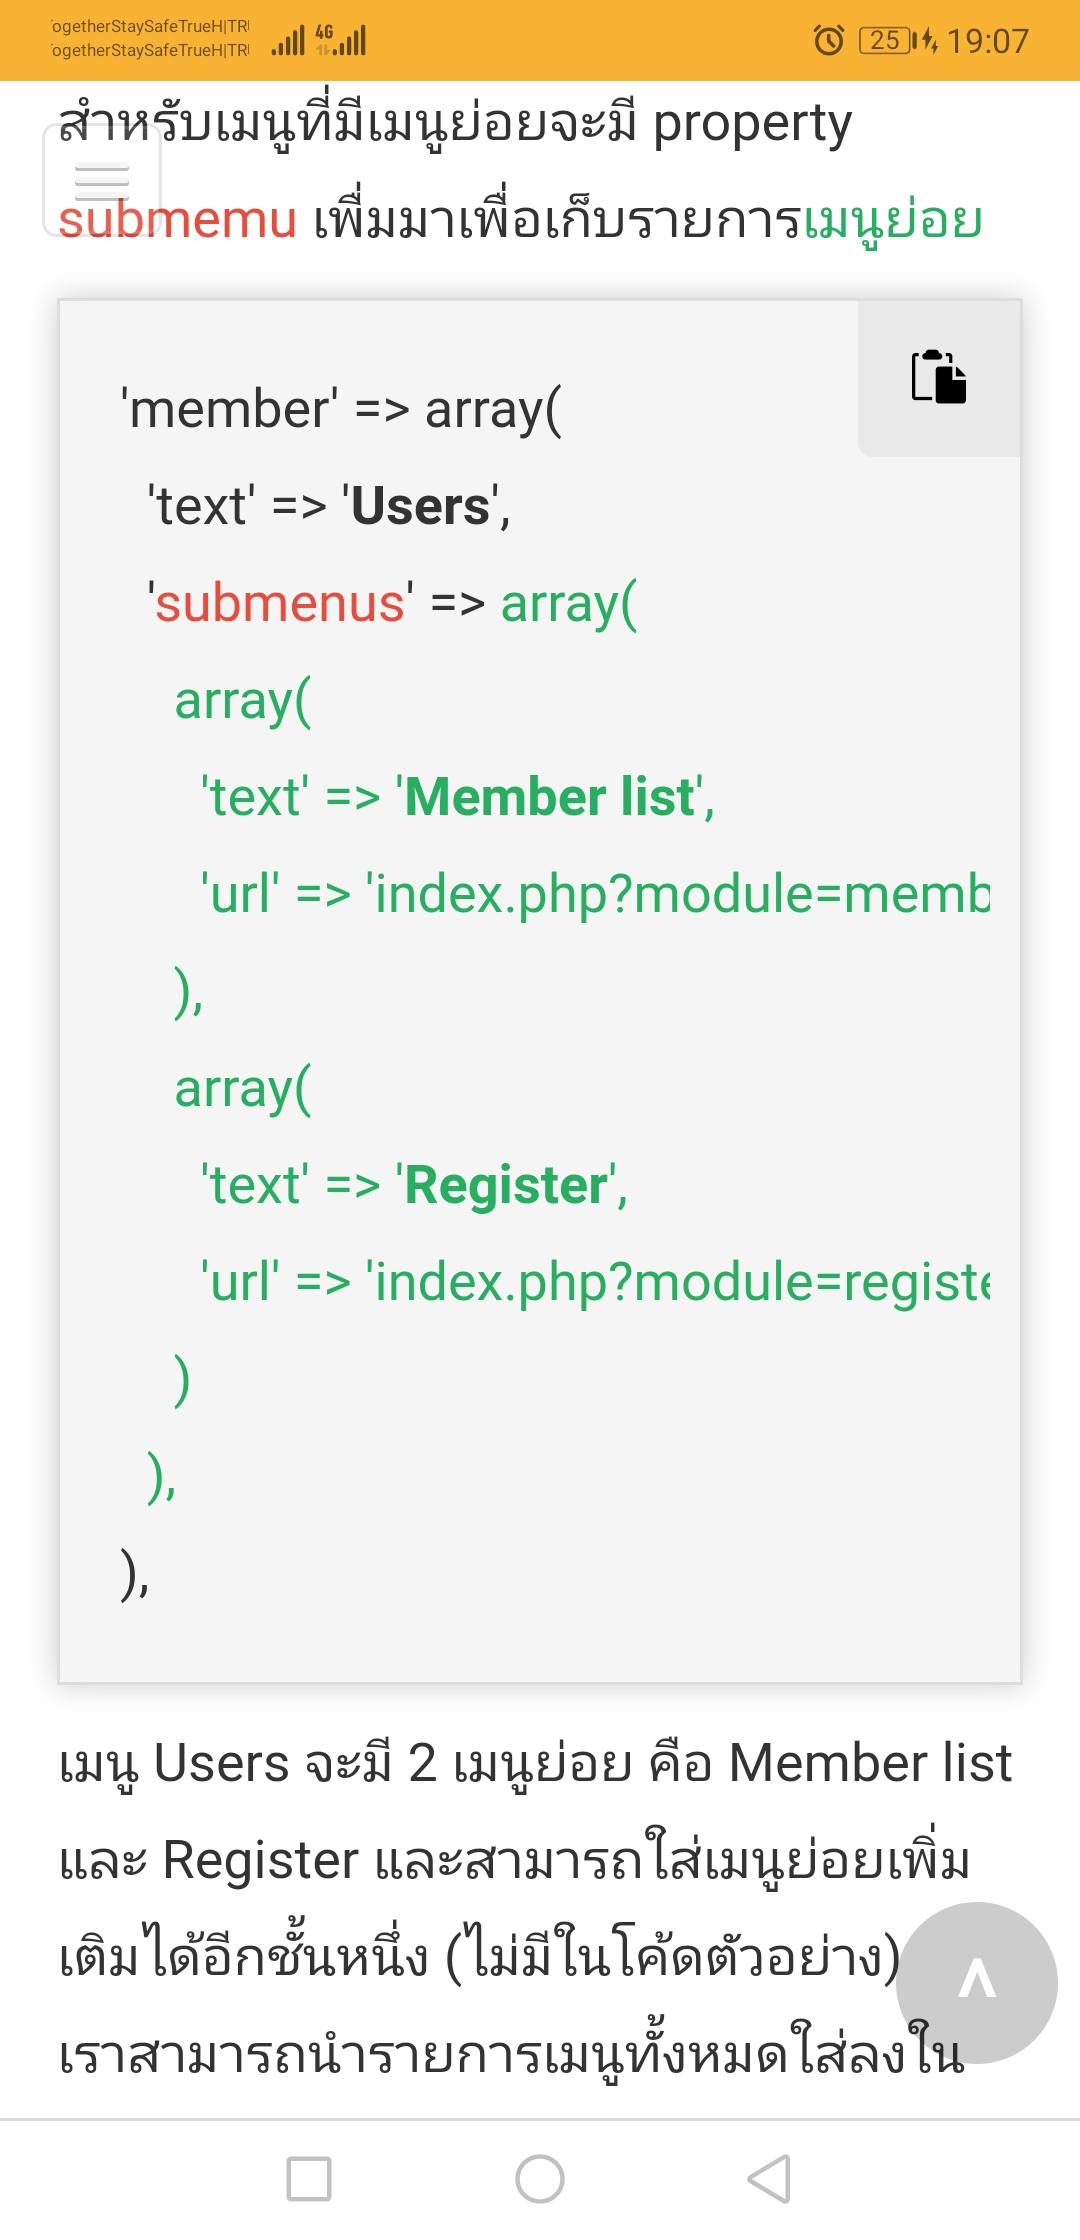Open the hamburger menu button
This screenshot has height=2240, width=1080.
(x=102, y=181)
